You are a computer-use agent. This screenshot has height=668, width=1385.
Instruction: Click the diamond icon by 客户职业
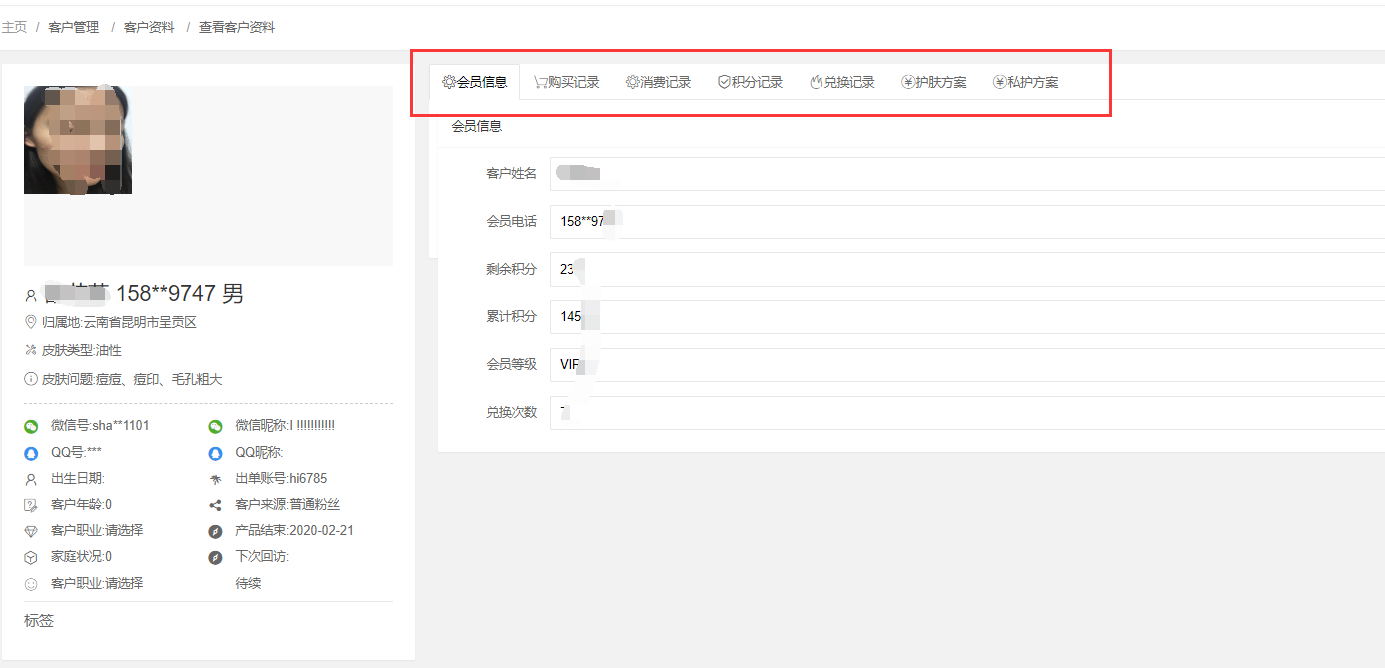tap(31, 531)
